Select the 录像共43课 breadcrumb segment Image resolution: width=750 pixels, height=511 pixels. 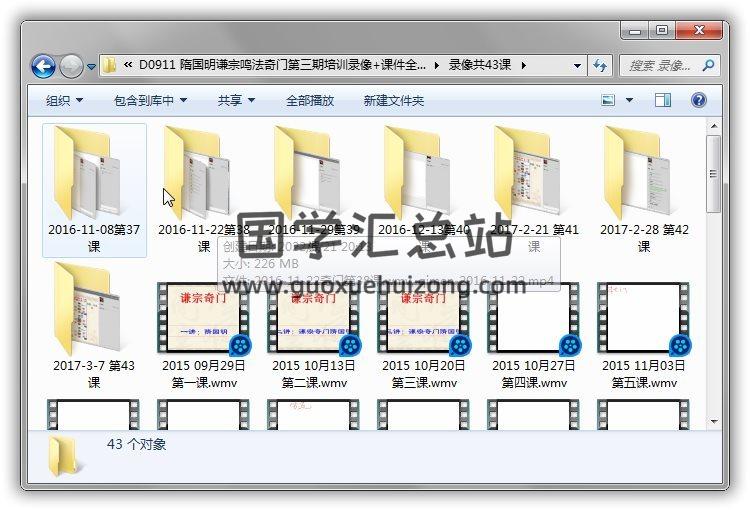480,65
